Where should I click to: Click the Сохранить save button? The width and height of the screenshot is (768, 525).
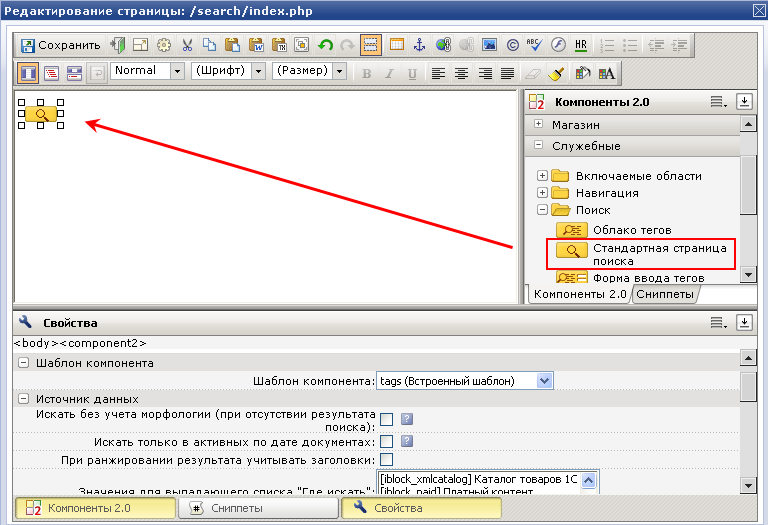[x=60, y=45]
